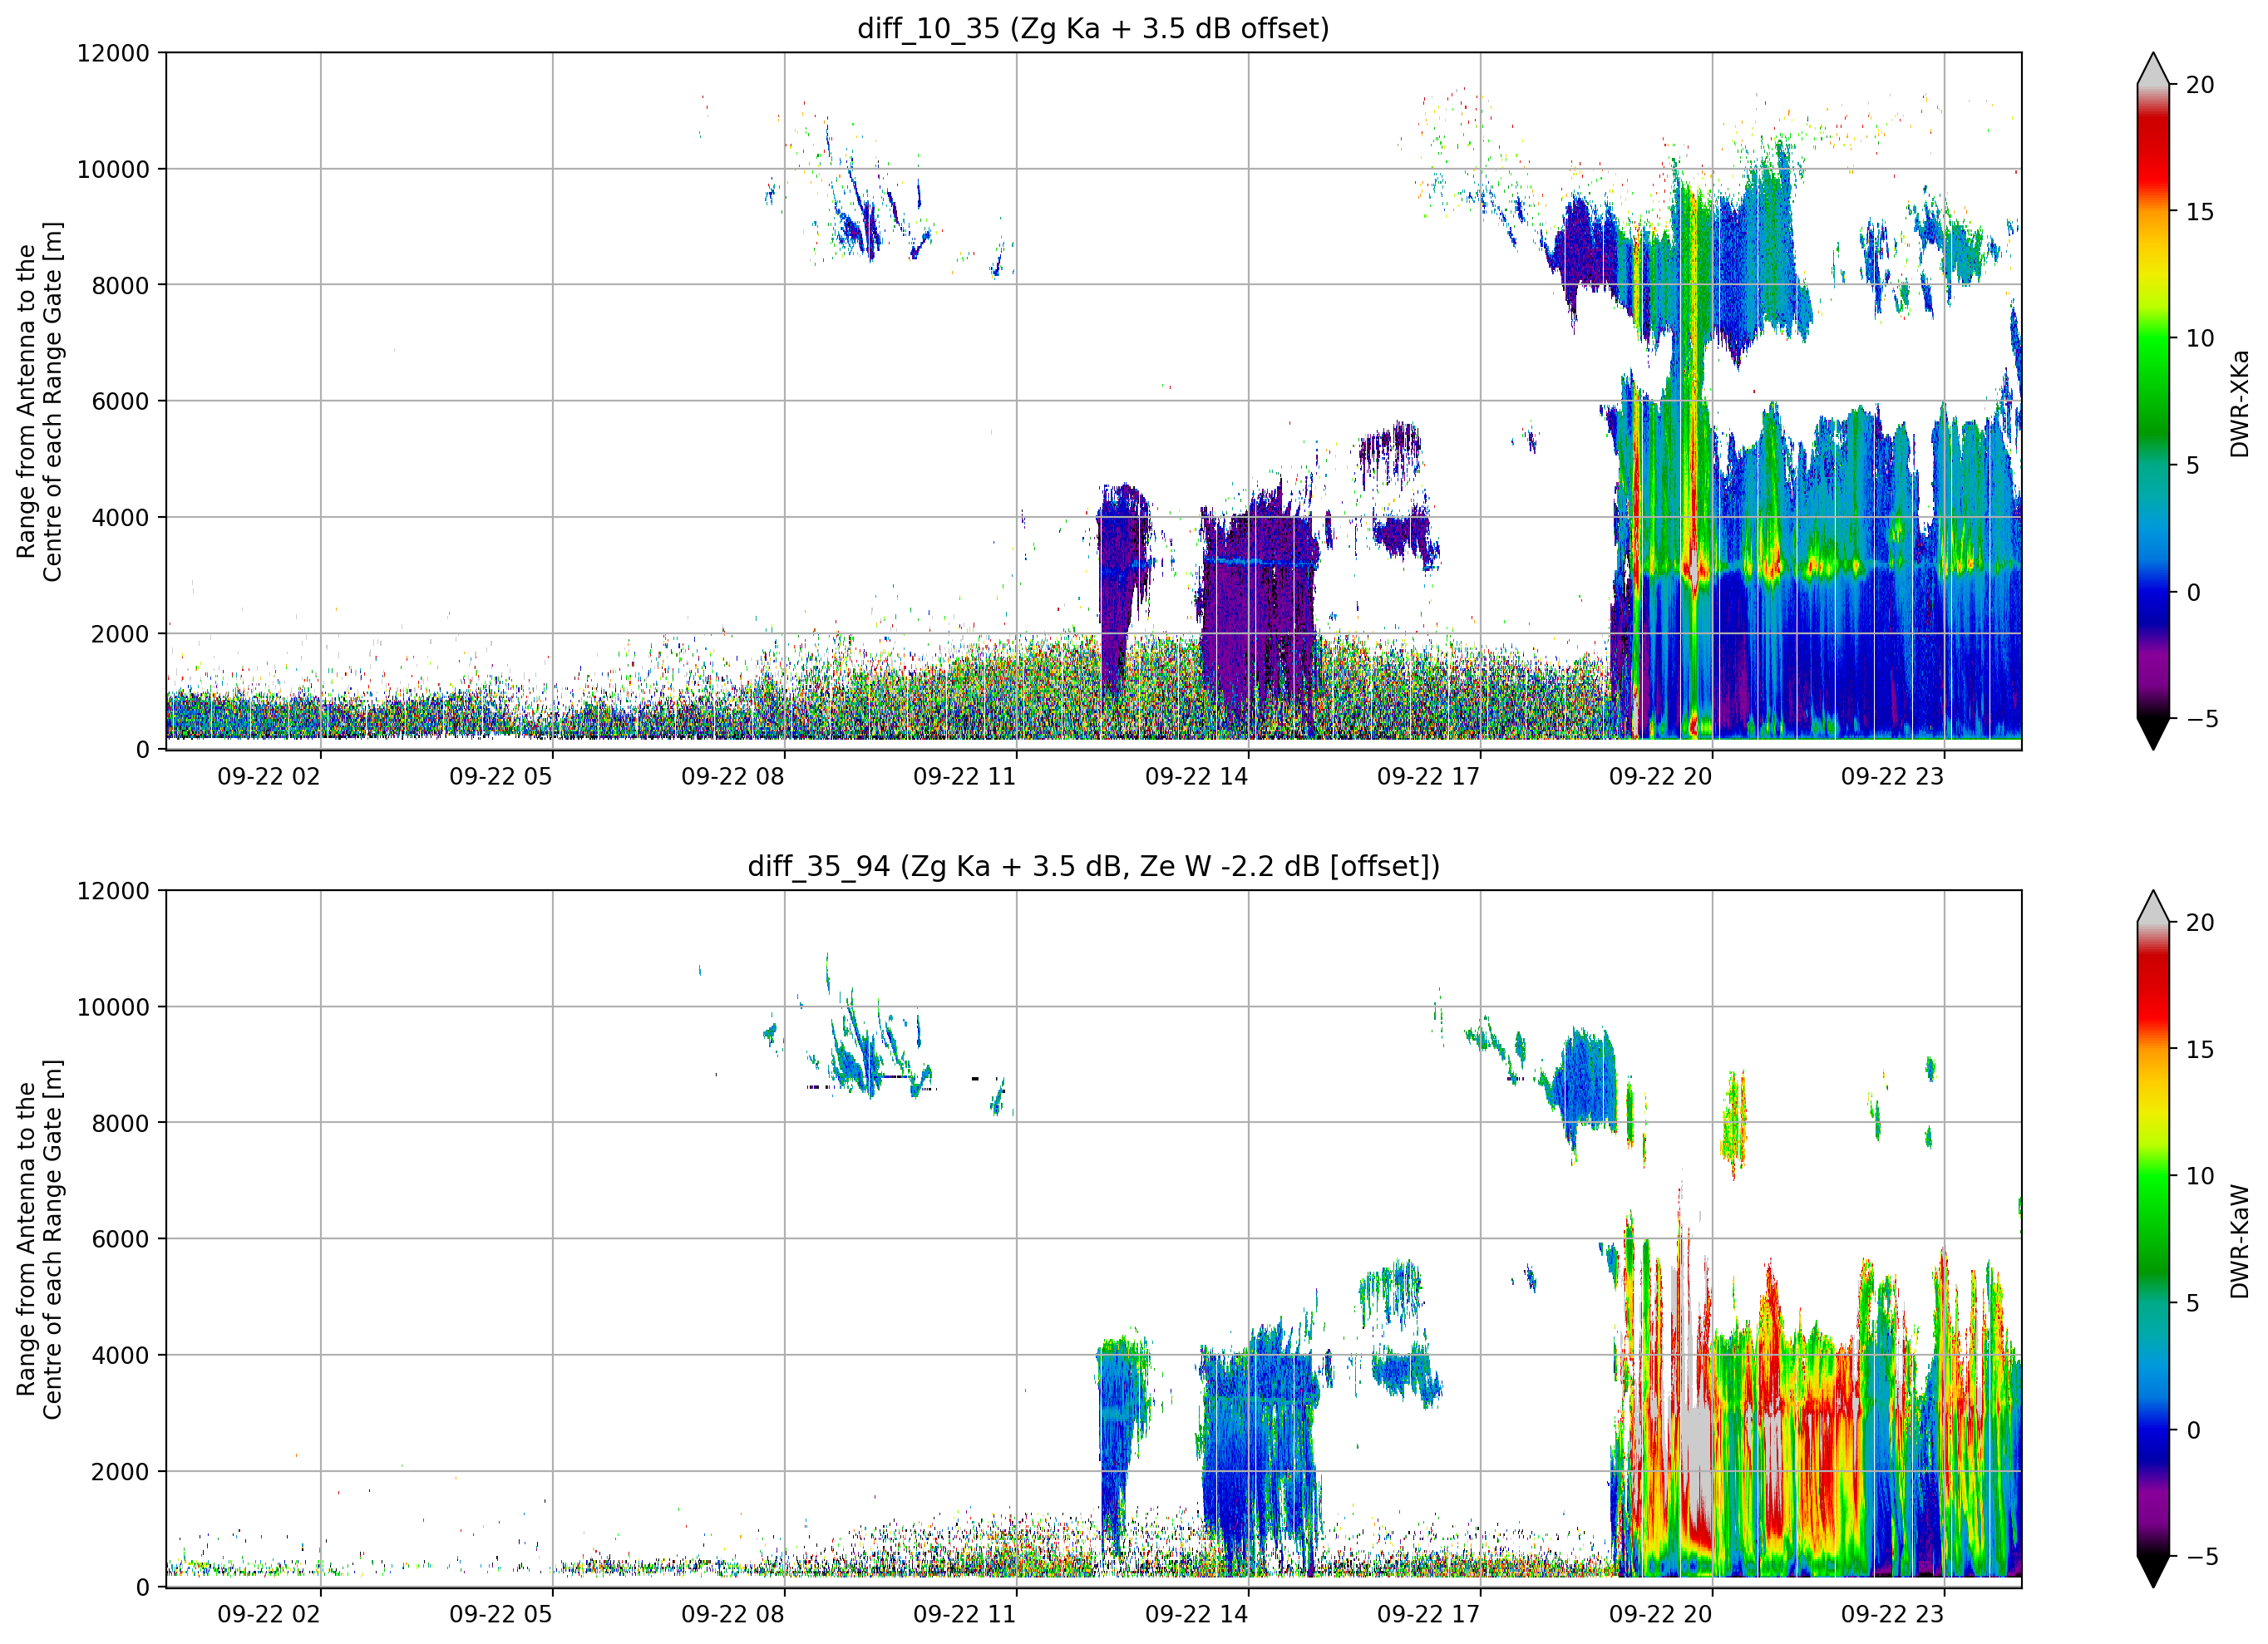Click the gray upper arrow of the DWR-XKa colorbar

coord(2153,70)
